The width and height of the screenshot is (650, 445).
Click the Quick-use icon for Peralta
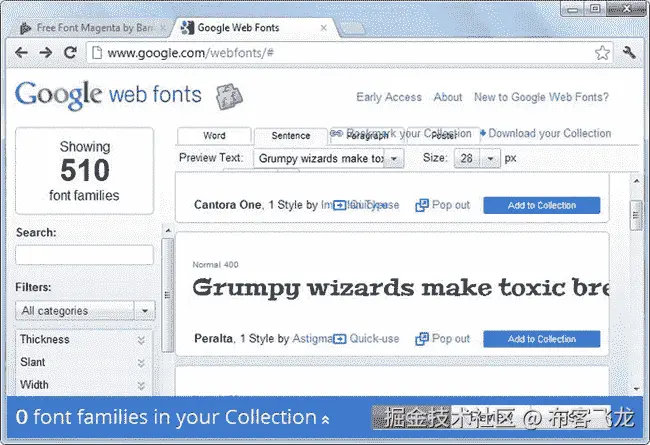(x=340, y=339)
